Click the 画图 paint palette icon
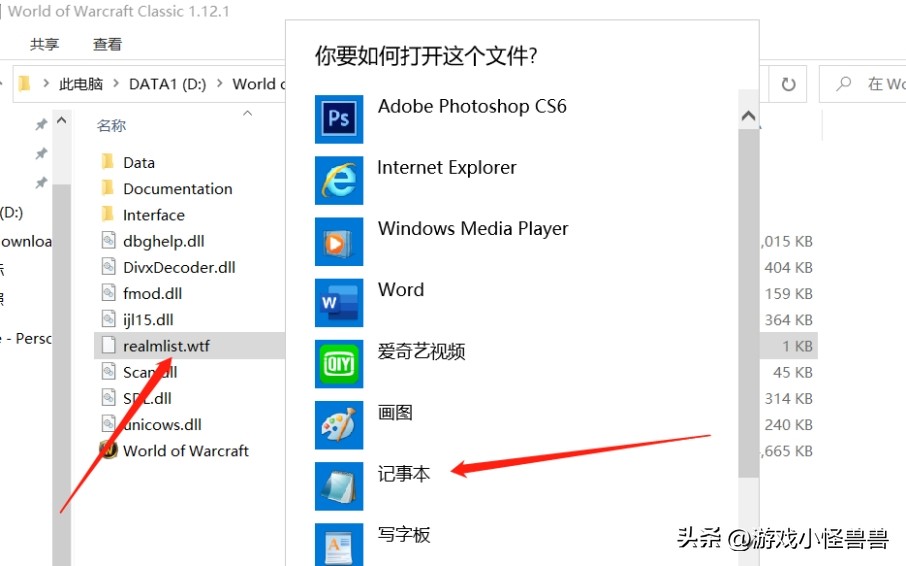 pos(339,425)
